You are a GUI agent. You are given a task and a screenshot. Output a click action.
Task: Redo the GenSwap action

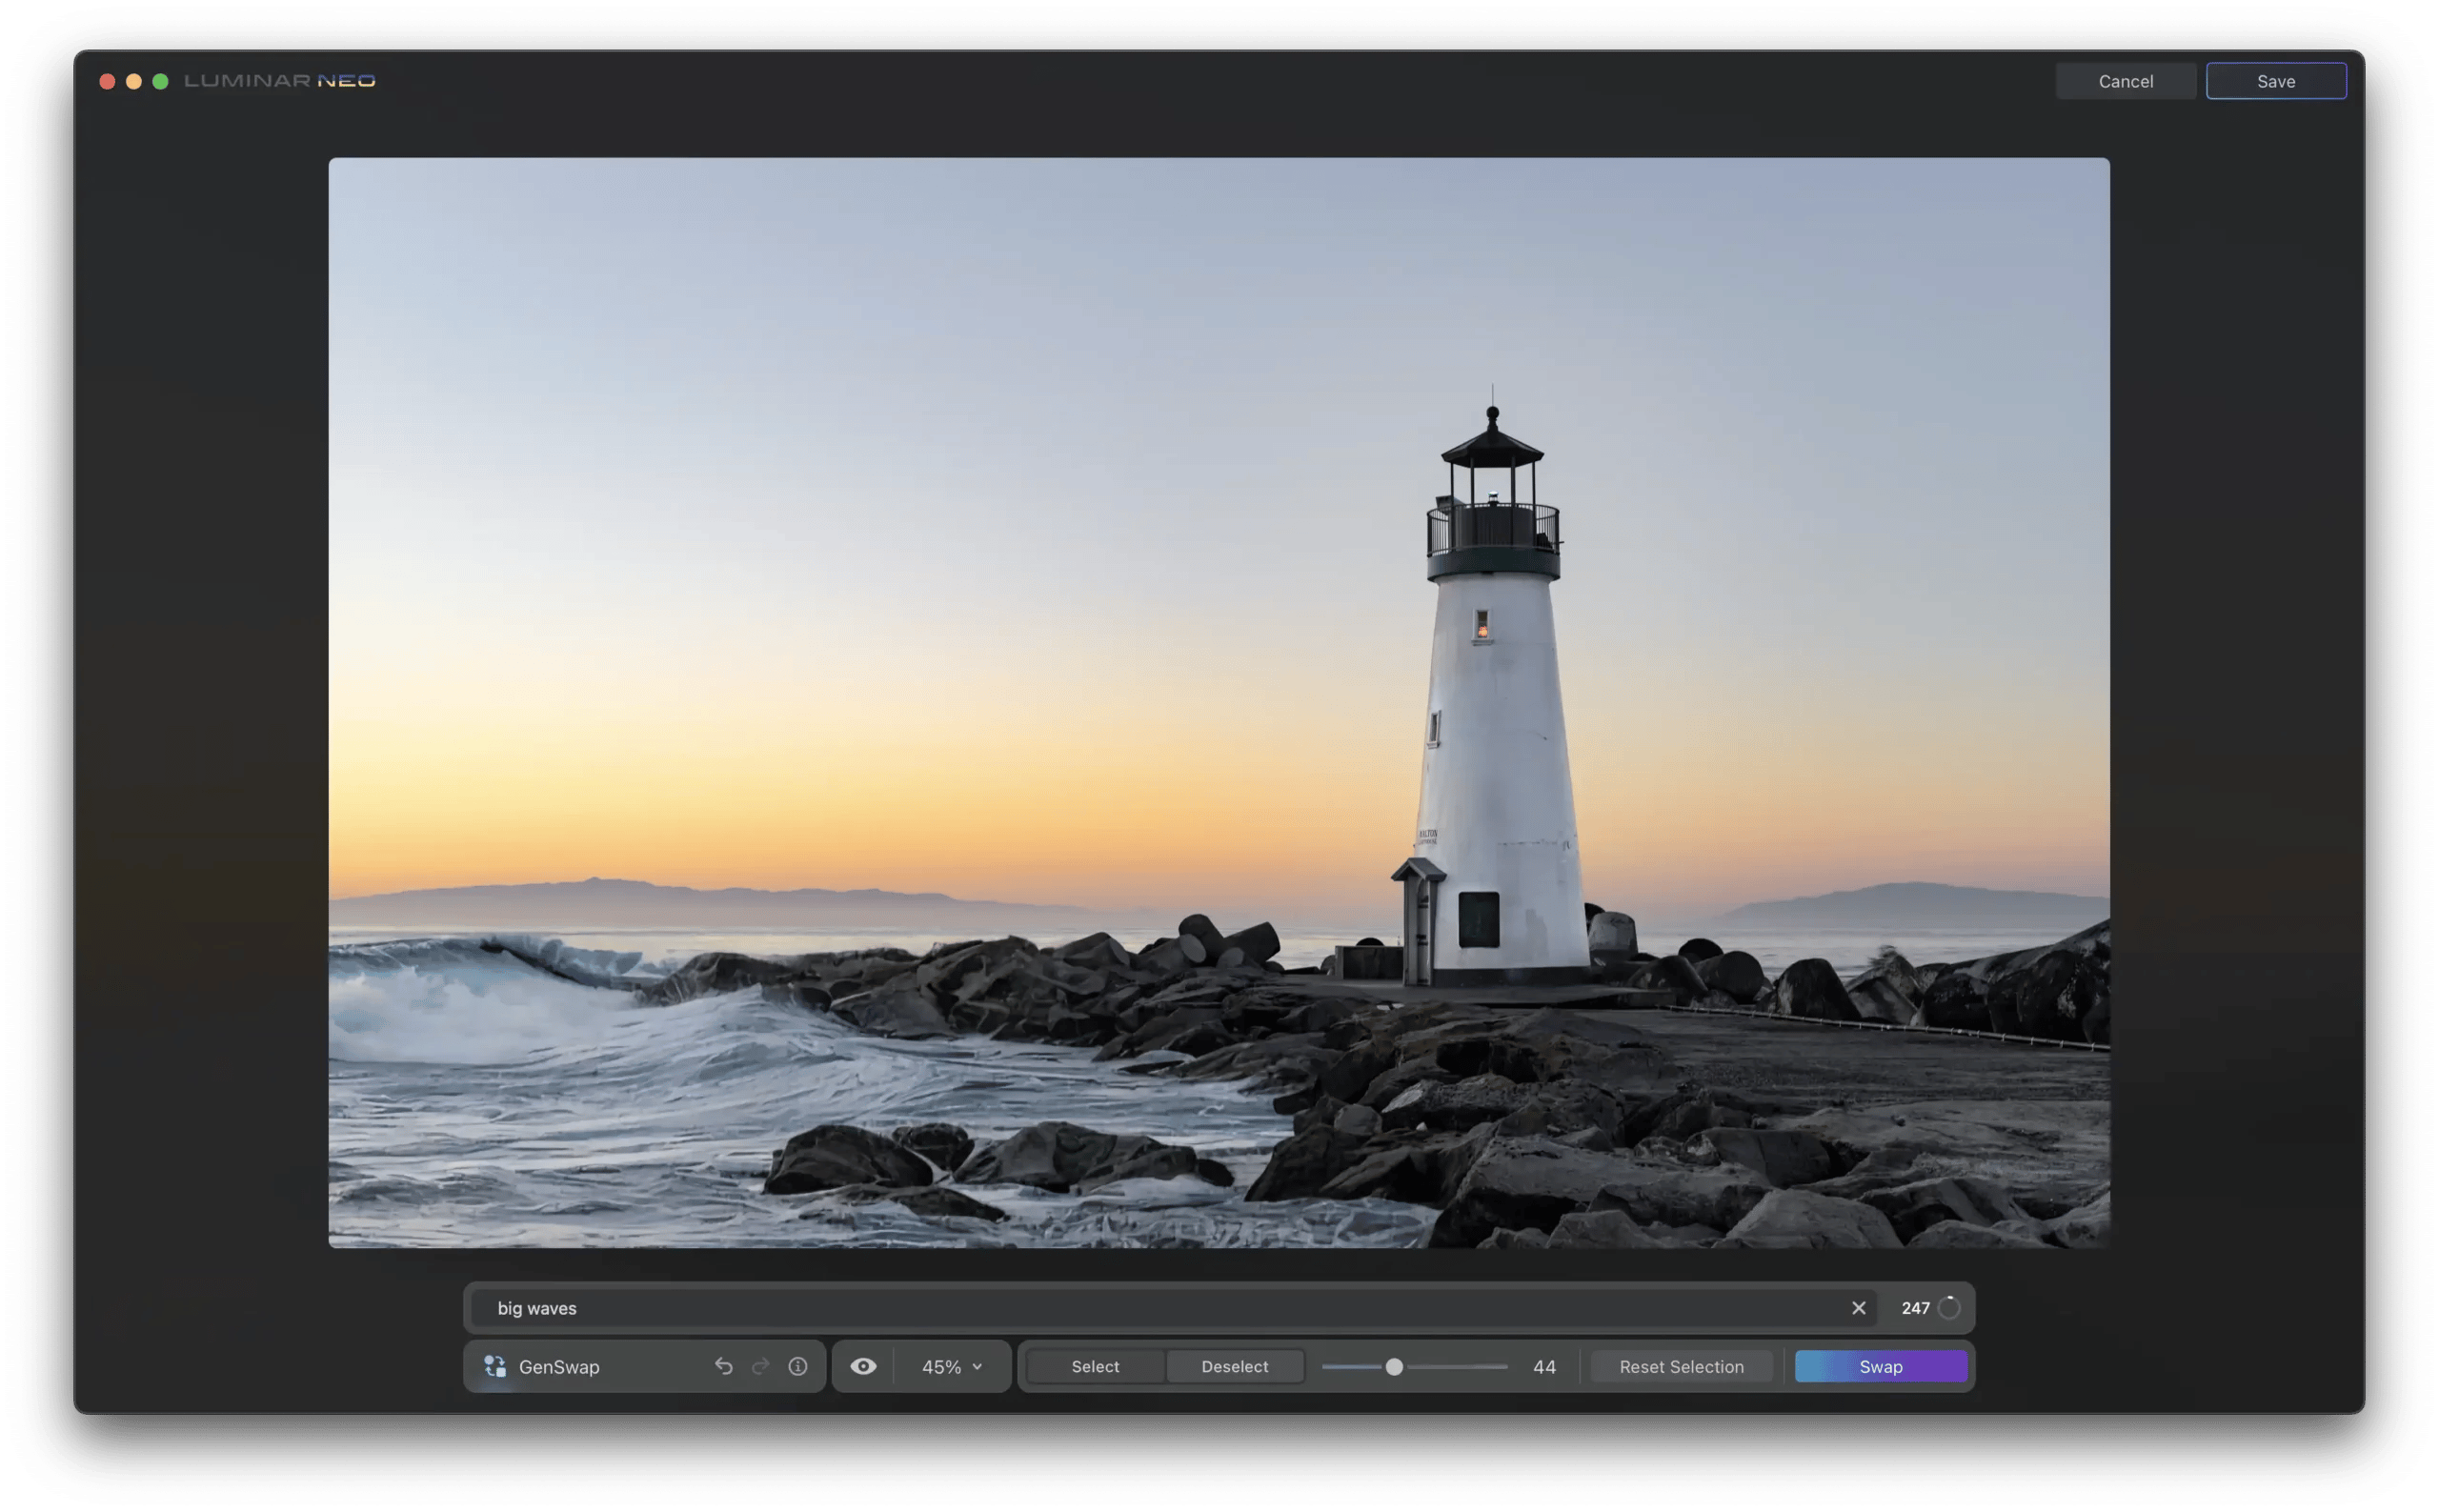[x=760, y=1366]
